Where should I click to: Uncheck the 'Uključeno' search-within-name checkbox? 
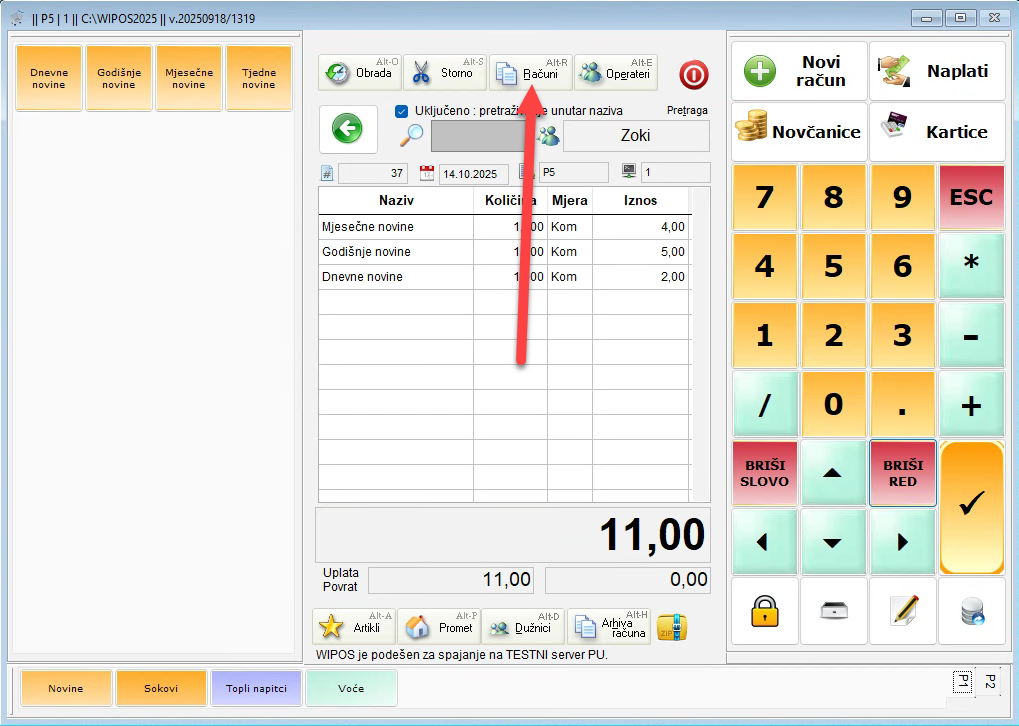click(x=402, y=111)
